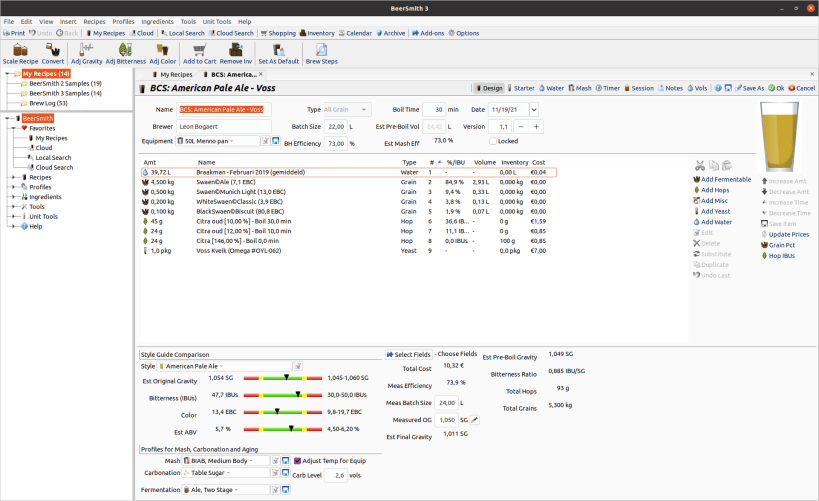The image size is (819, 501).
Task: Open the Unit Tools menu
Action: pyautogui.click(x=216, y=21)
